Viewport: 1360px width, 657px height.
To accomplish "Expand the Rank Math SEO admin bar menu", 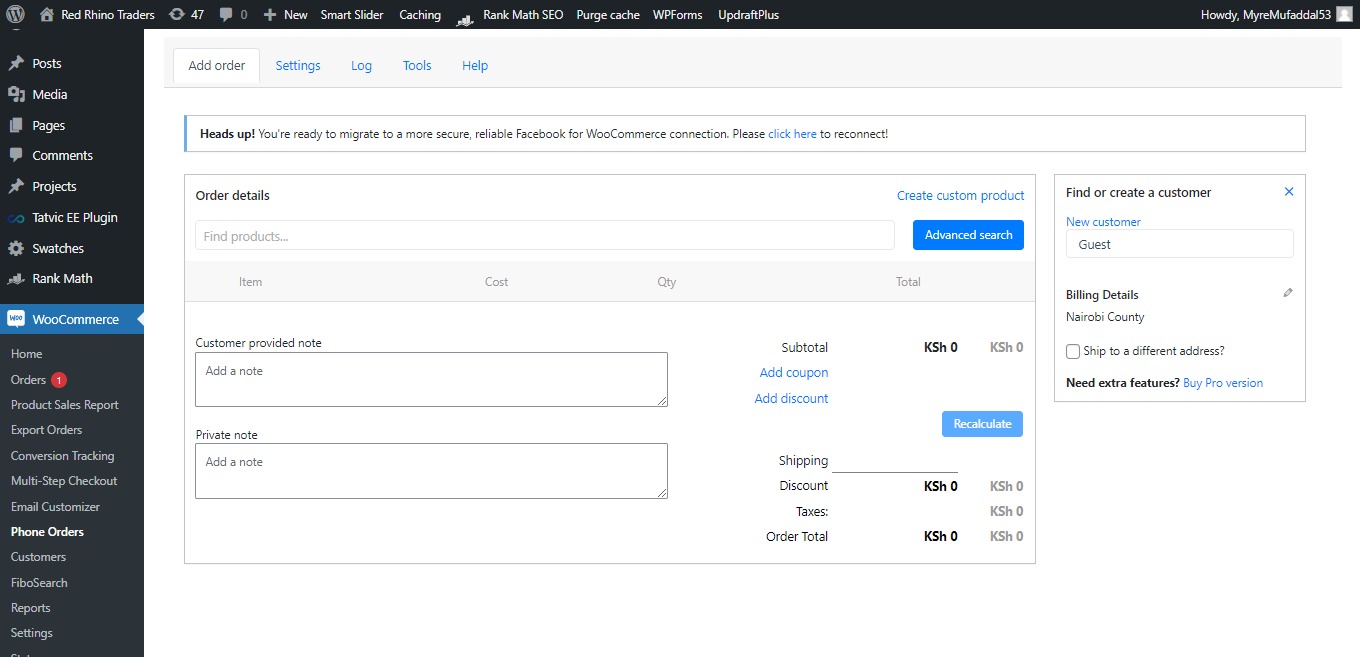I will pyautogui.click(x=510, y=15).
